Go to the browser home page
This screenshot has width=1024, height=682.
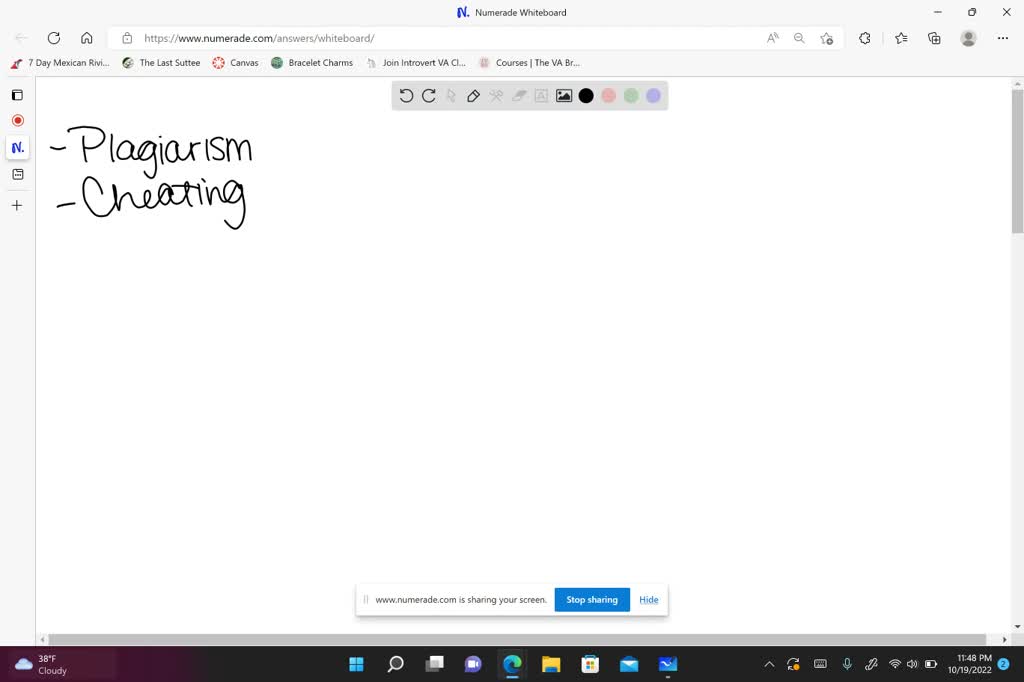pyautogui.click(x=86, y=38)
